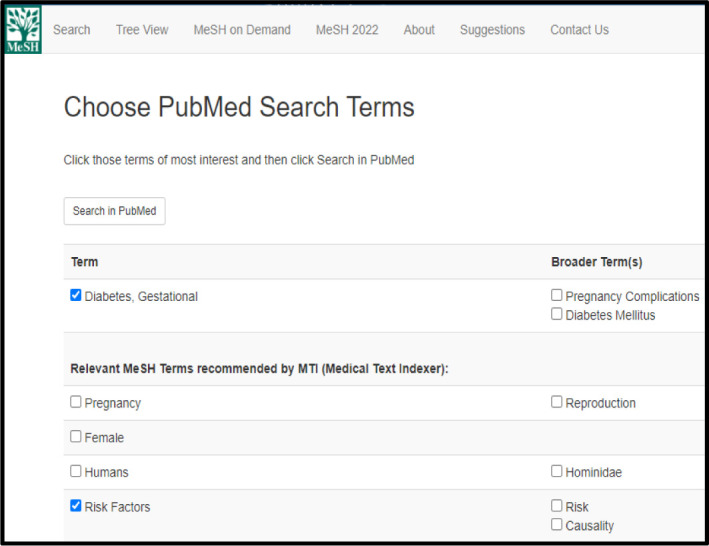Check the Hominidae broader term
Viewport: 709px width, 546px height.
tap(557, 471)
